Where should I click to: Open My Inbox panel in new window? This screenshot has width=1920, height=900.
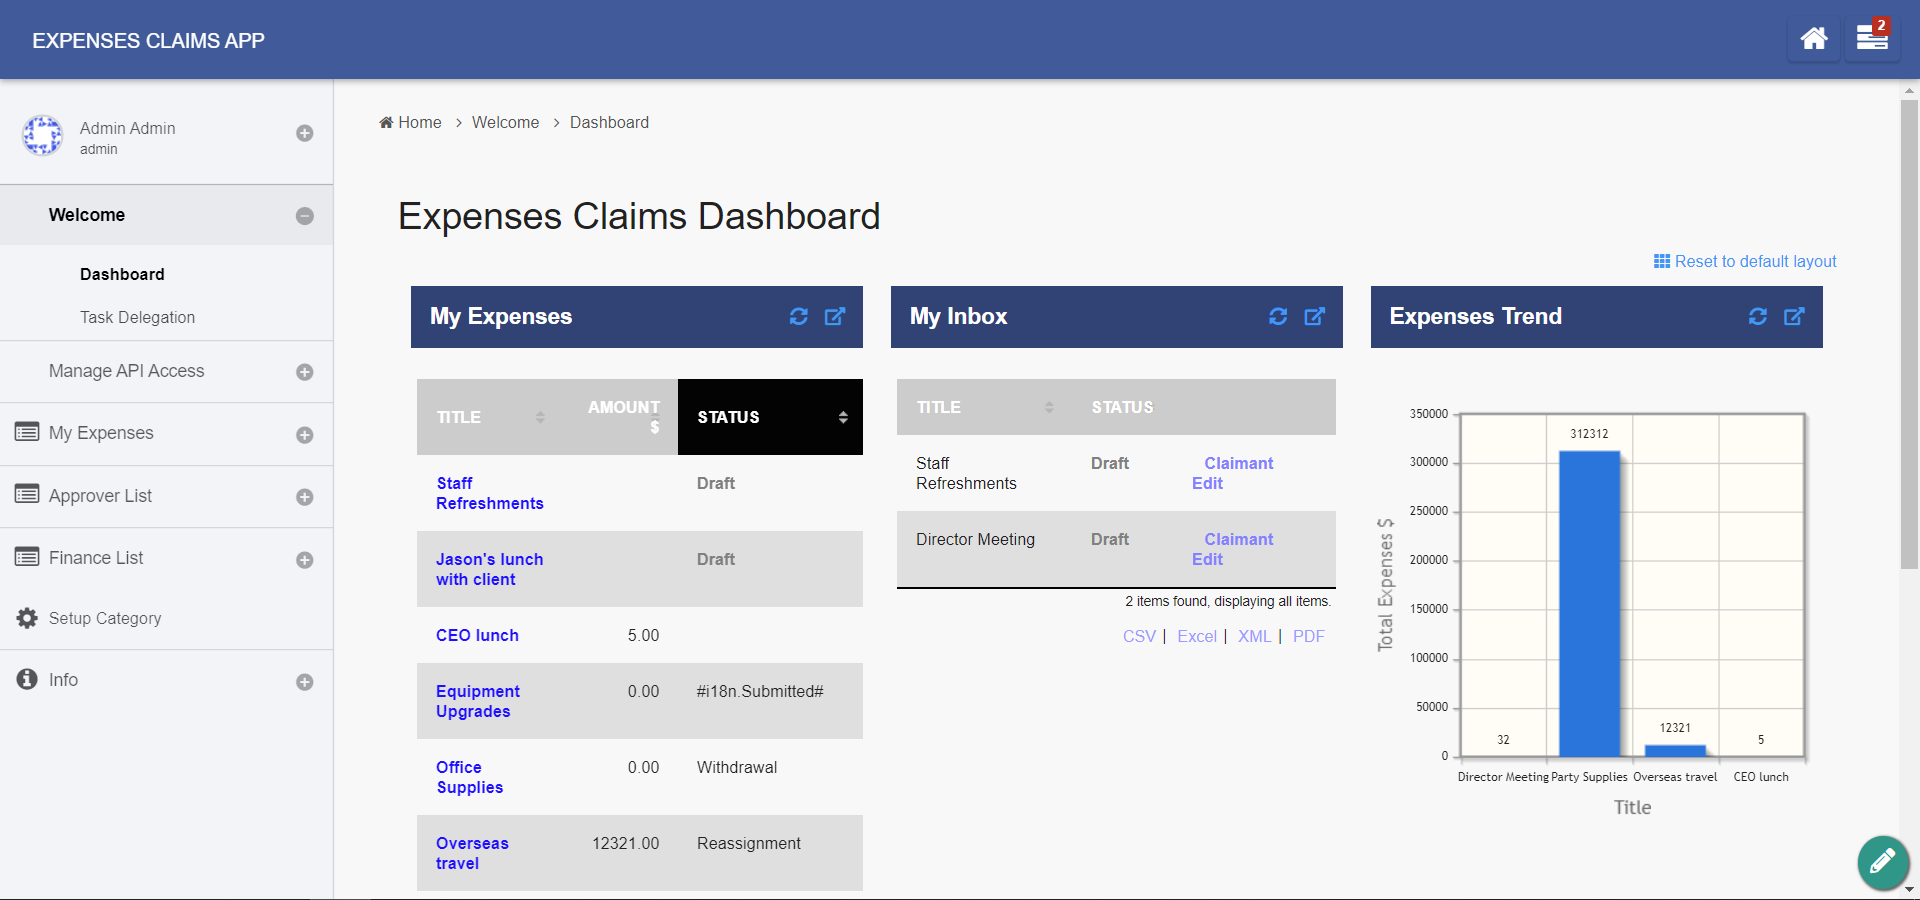pos(1315,317)
